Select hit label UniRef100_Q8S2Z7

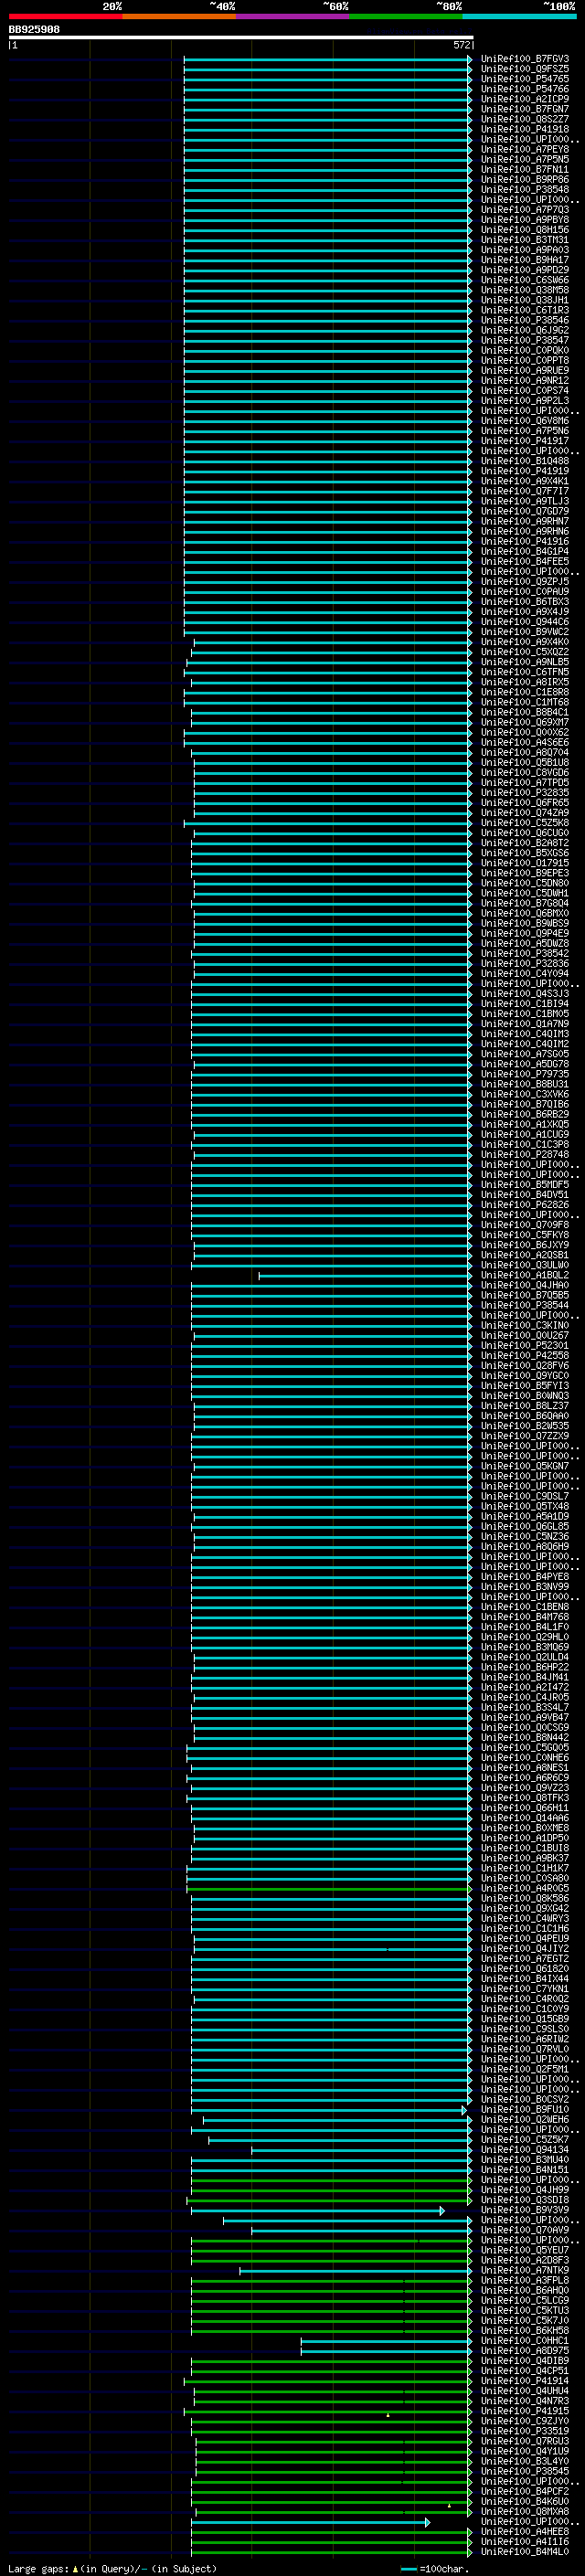[x=525, y=119]
